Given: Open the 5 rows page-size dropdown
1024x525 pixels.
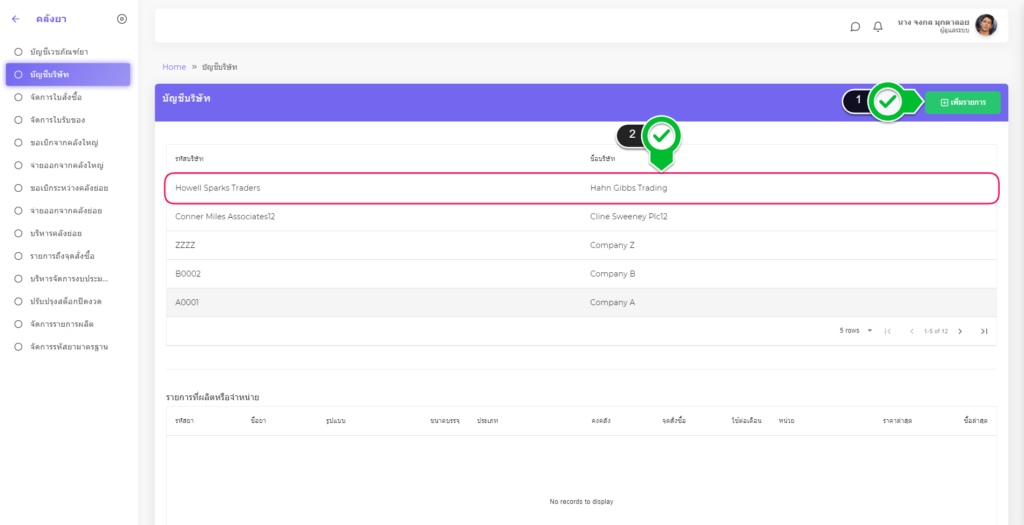Looking at the screenshot, I should point(857,331).
